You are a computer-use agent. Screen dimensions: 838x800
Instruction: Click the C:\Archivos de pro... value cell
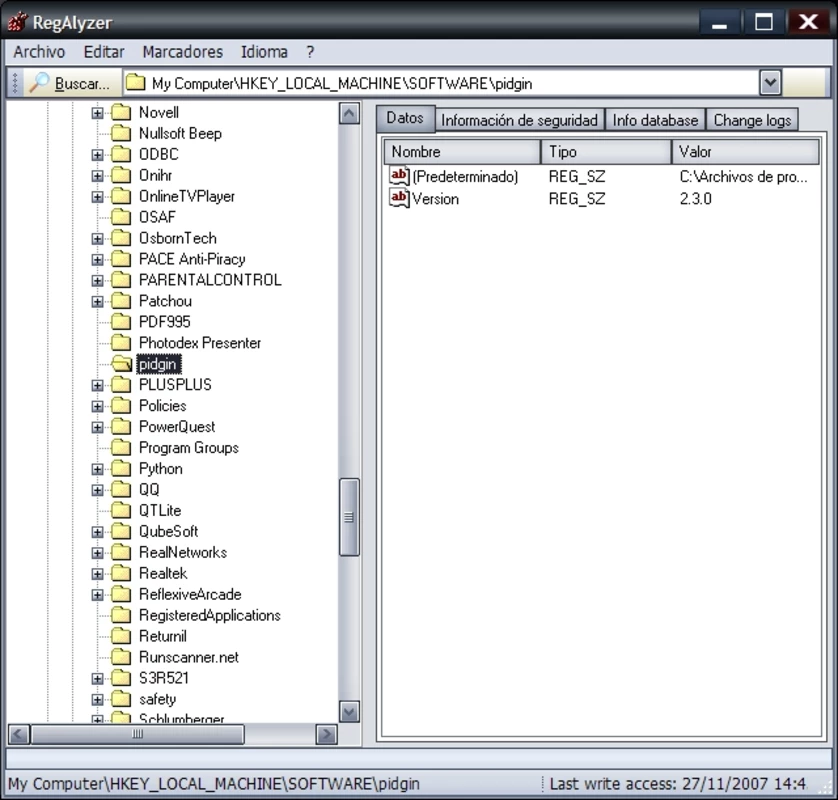point(743,176)
